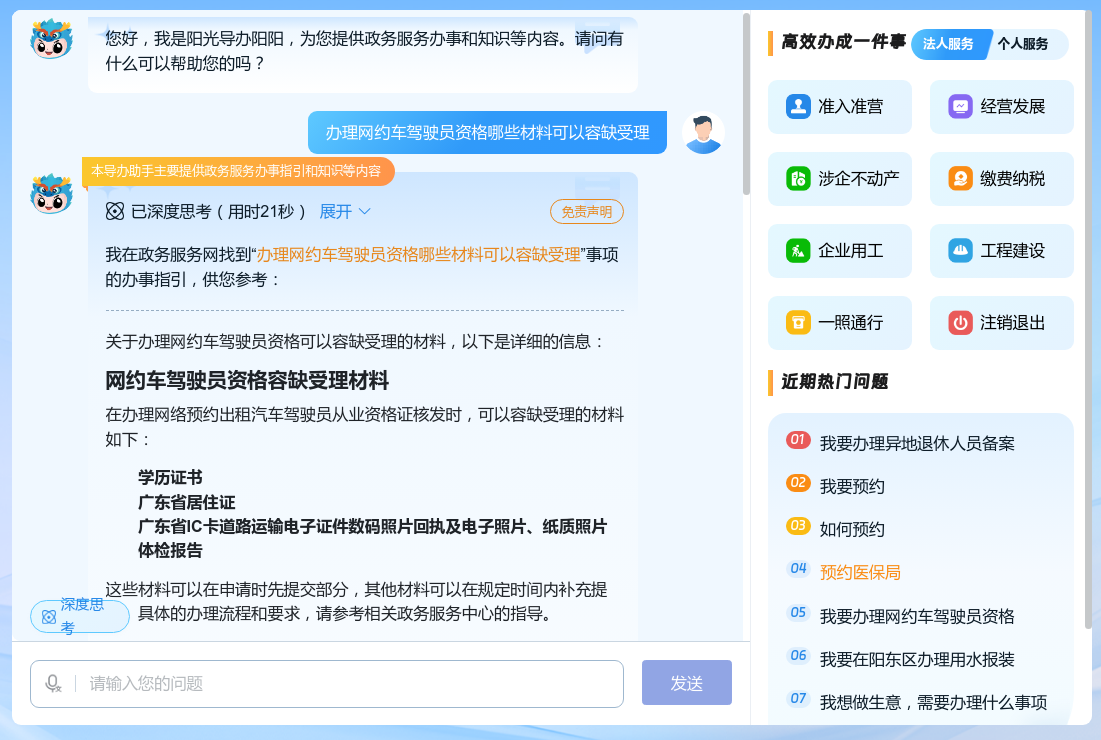The image size is (1101, 740).
Task: Open 经营发展 services
Action: [1001, 106]
